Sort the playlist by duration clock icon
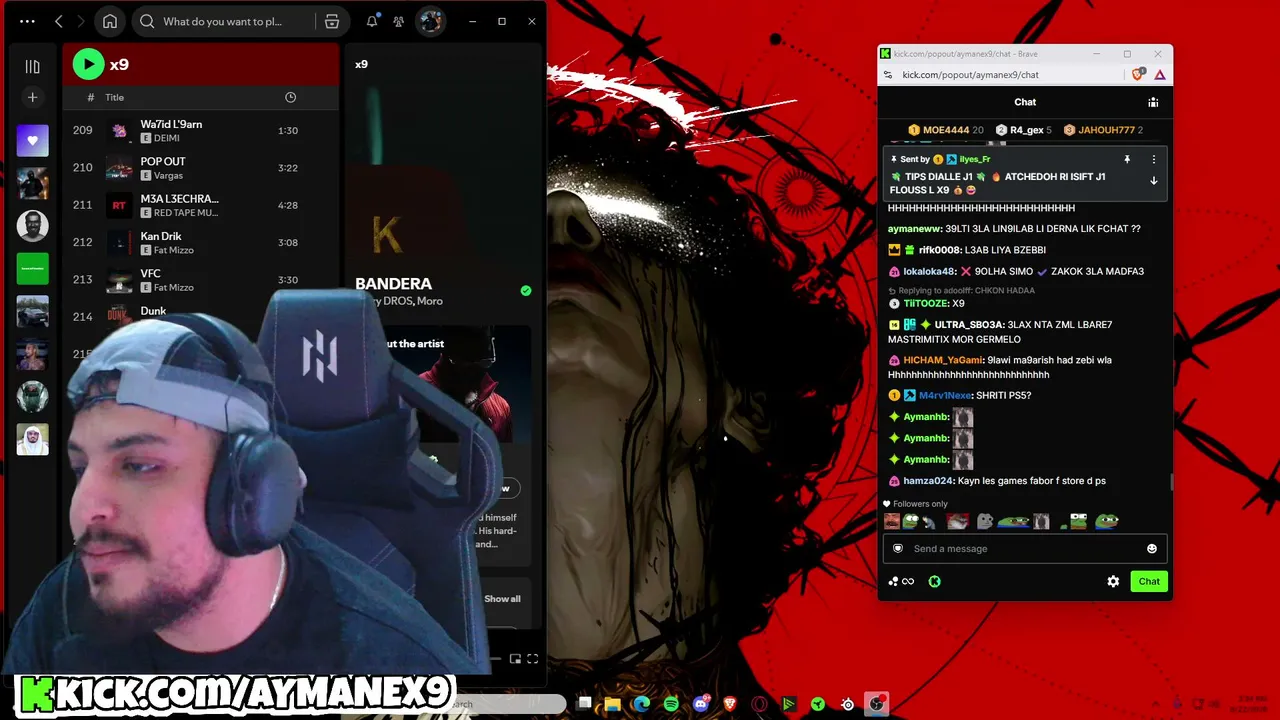Image resolution: width=1280 pixels, height=720 pixels. 290,97
